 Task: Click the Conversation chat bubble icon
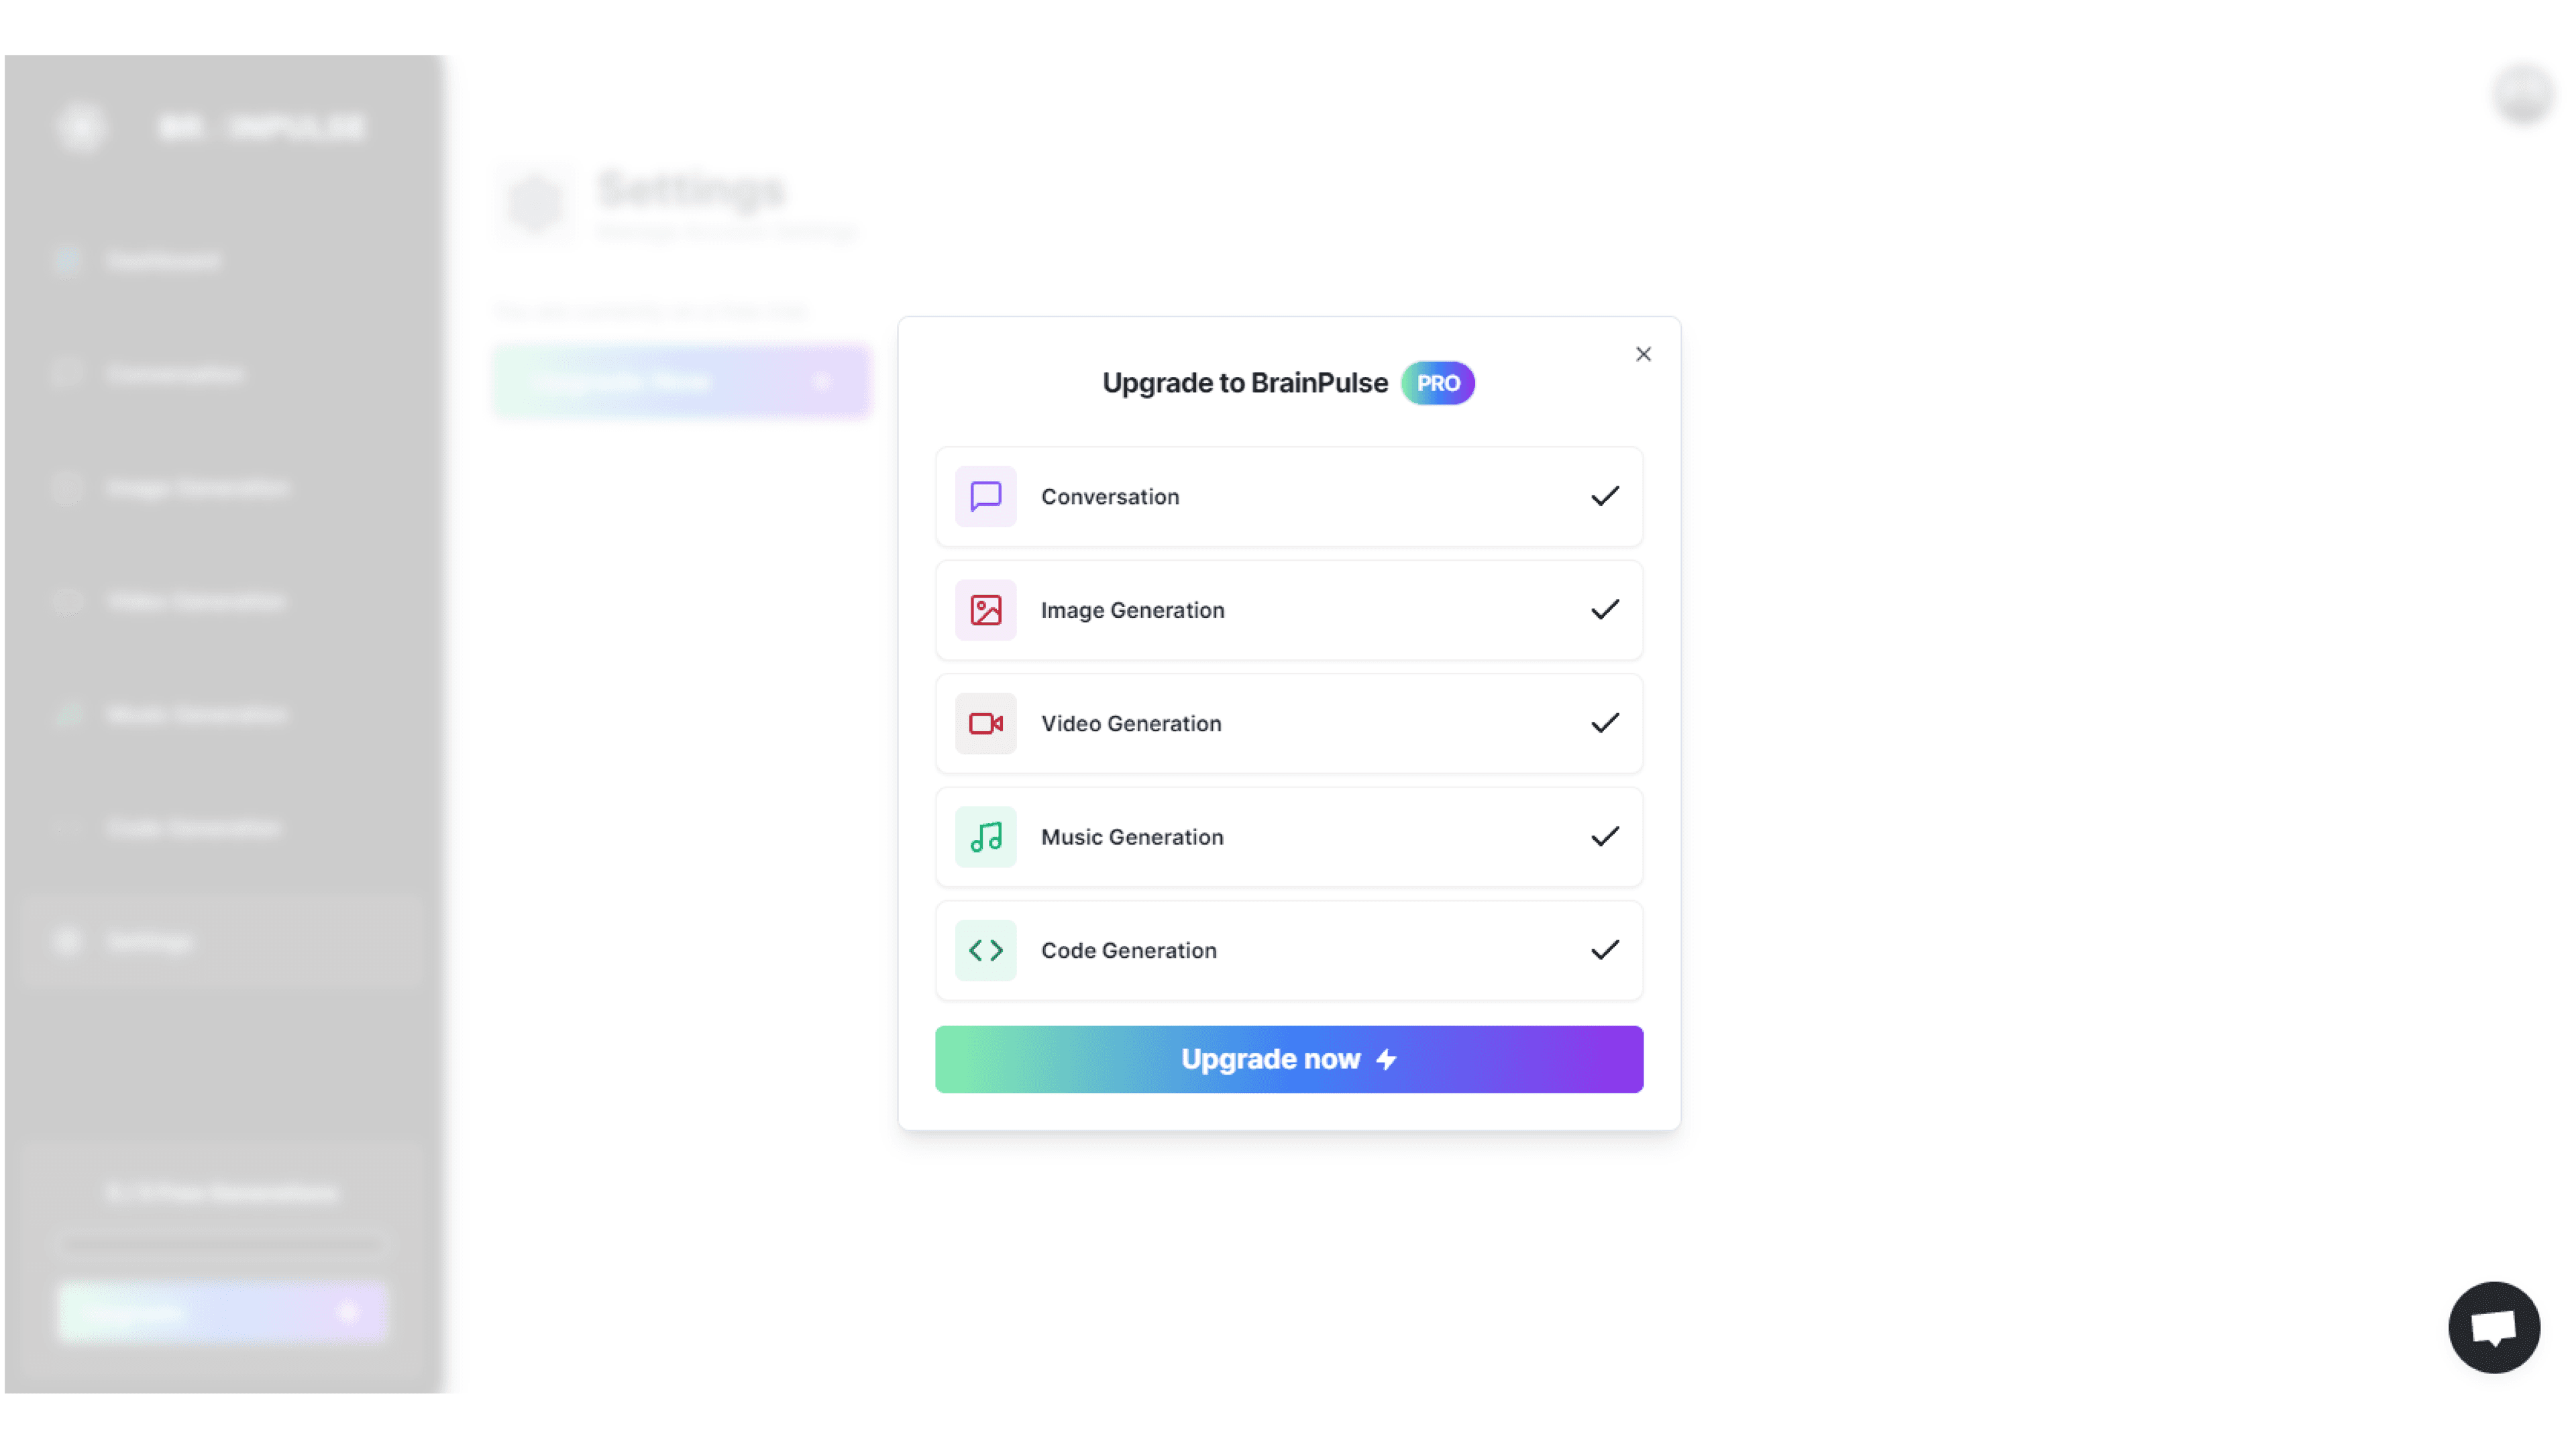click(985, 496)
